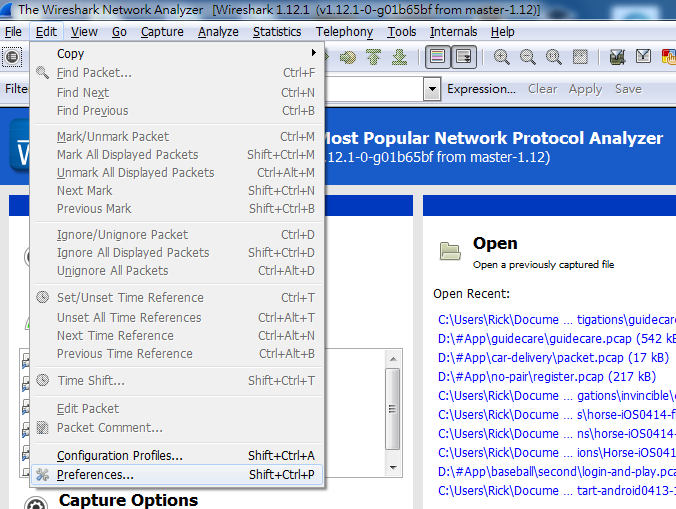This screenshot has width=676, height=509.
Task: Open recent file car-delivery packet.pcap
Action: pos(553,358)
